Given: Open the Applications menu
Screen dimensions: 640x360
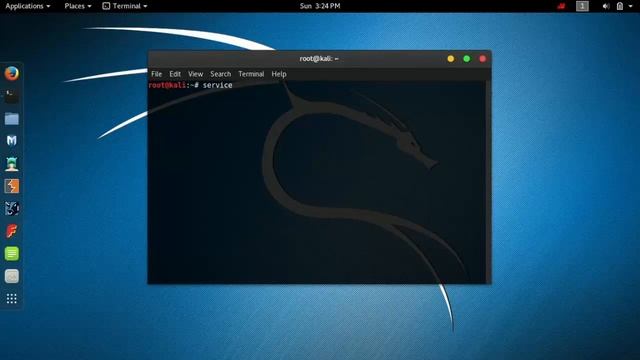Looking at the screenshot, I should click(x=28, y=6).
